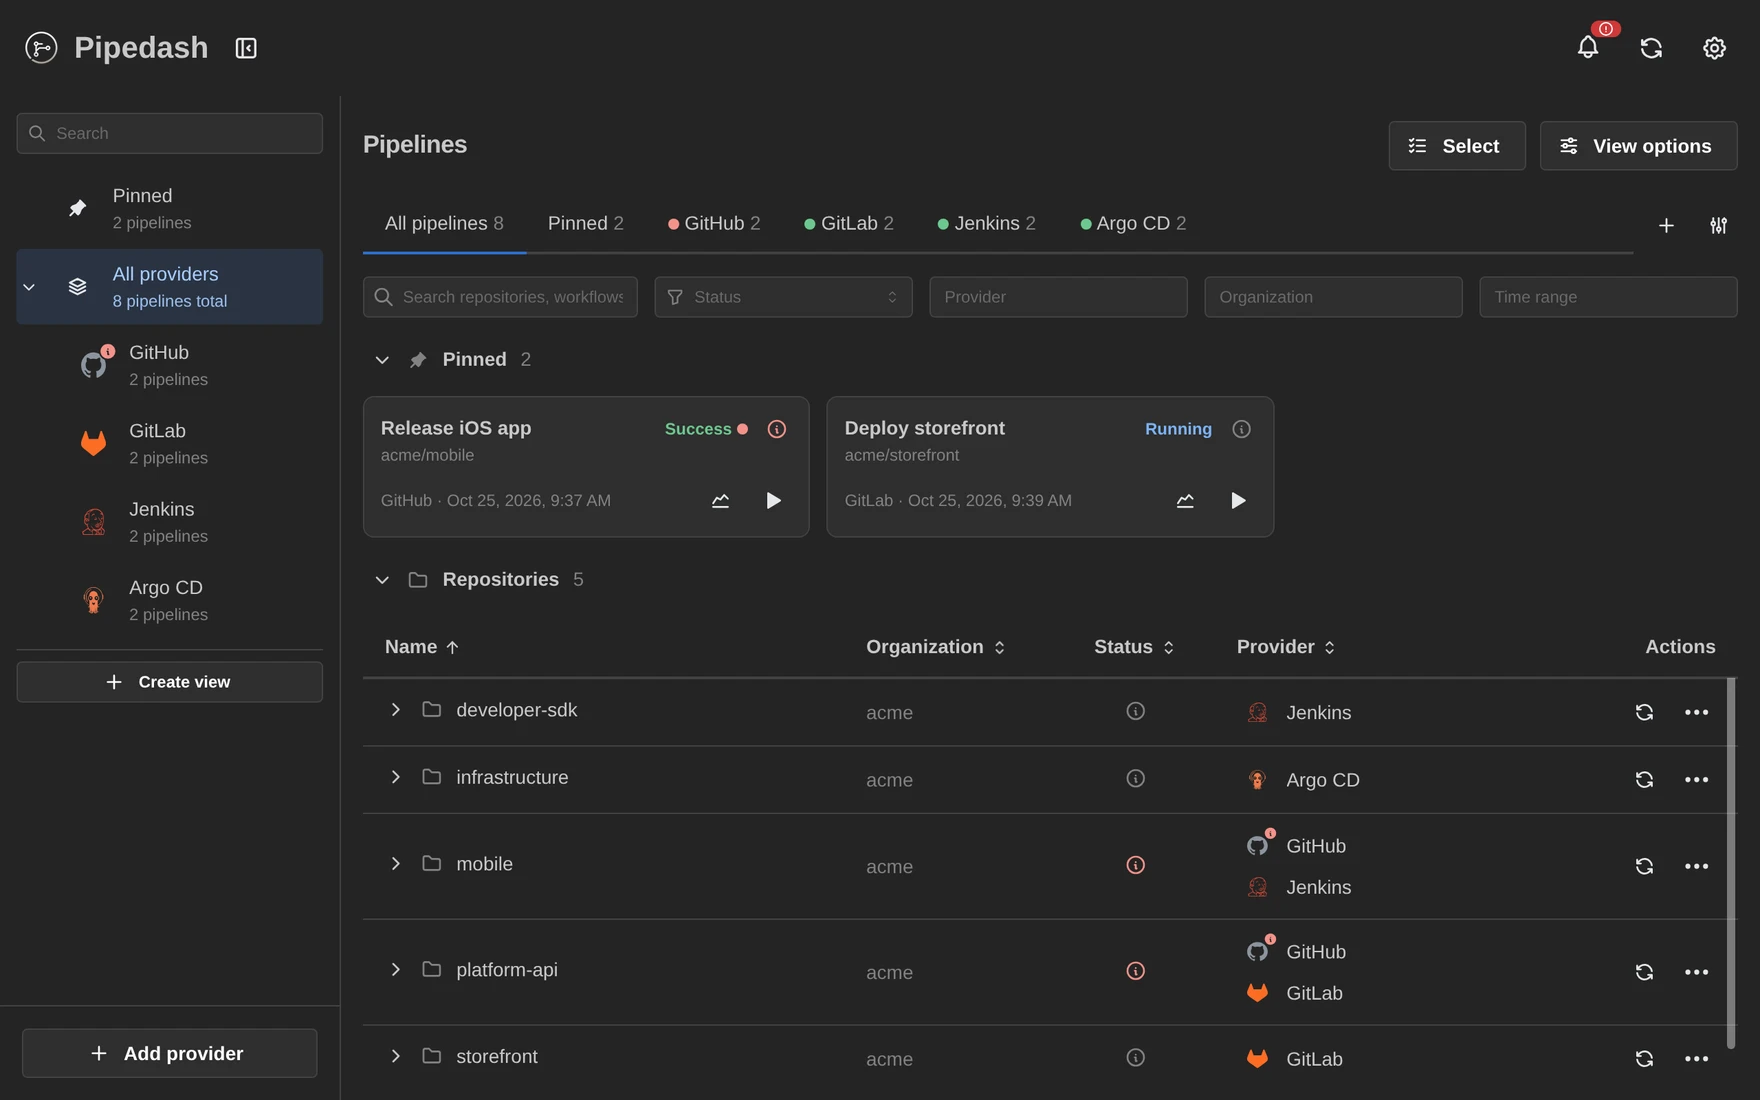
Task: Open the Status filter dropdown
Action: click(783, 297)
